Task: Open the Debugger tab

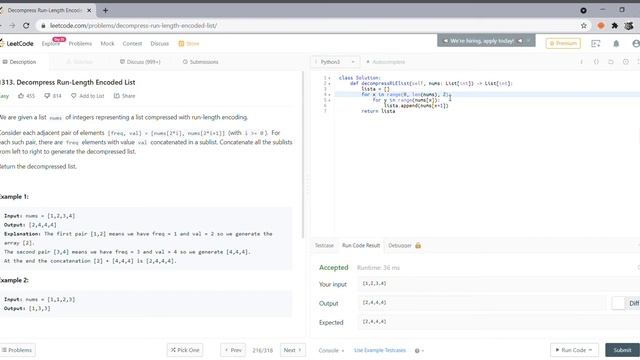Action: 400,245
